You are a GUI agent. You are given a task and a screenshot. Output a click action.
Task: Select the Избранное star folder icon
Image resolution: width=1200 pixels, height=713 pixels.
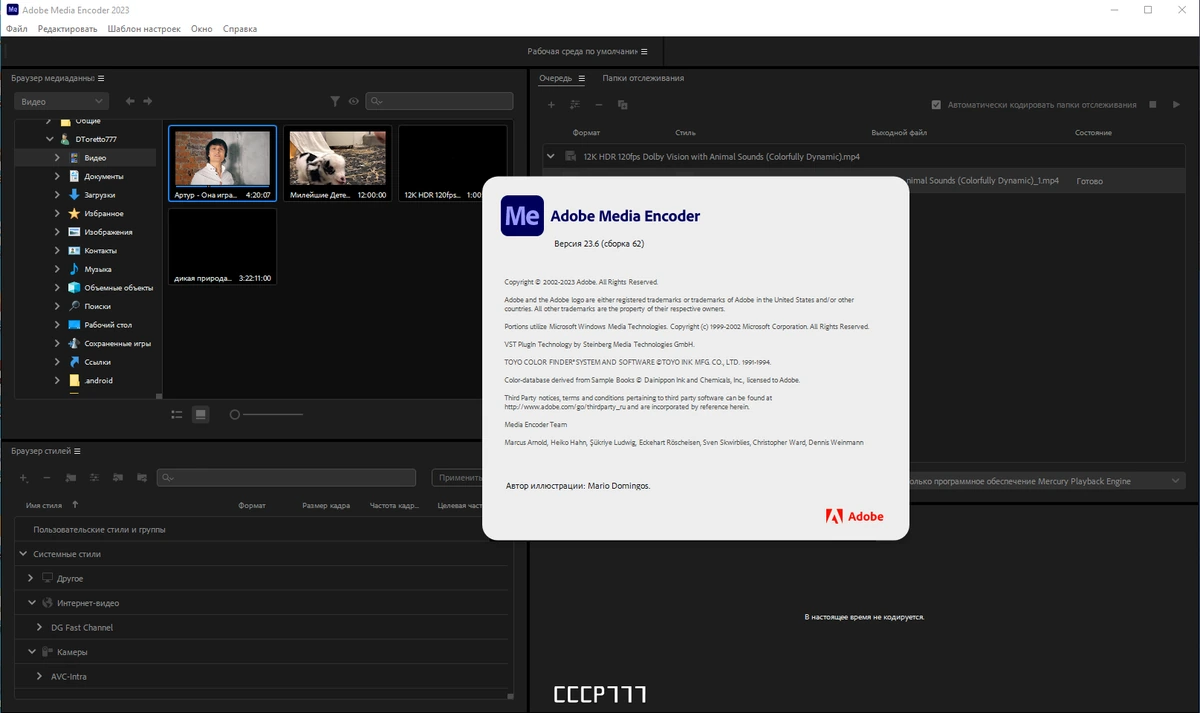click(74, 213)
